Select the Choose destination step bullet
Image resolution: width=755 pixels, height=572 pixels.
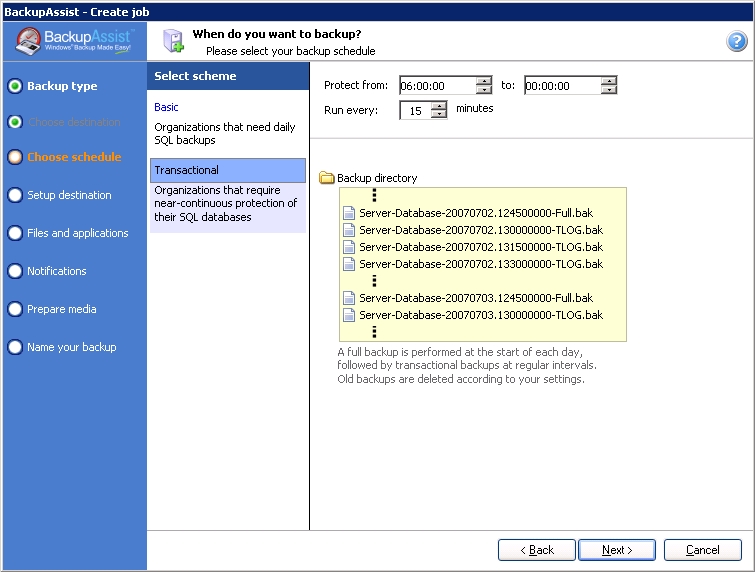[x=15, y=122]
